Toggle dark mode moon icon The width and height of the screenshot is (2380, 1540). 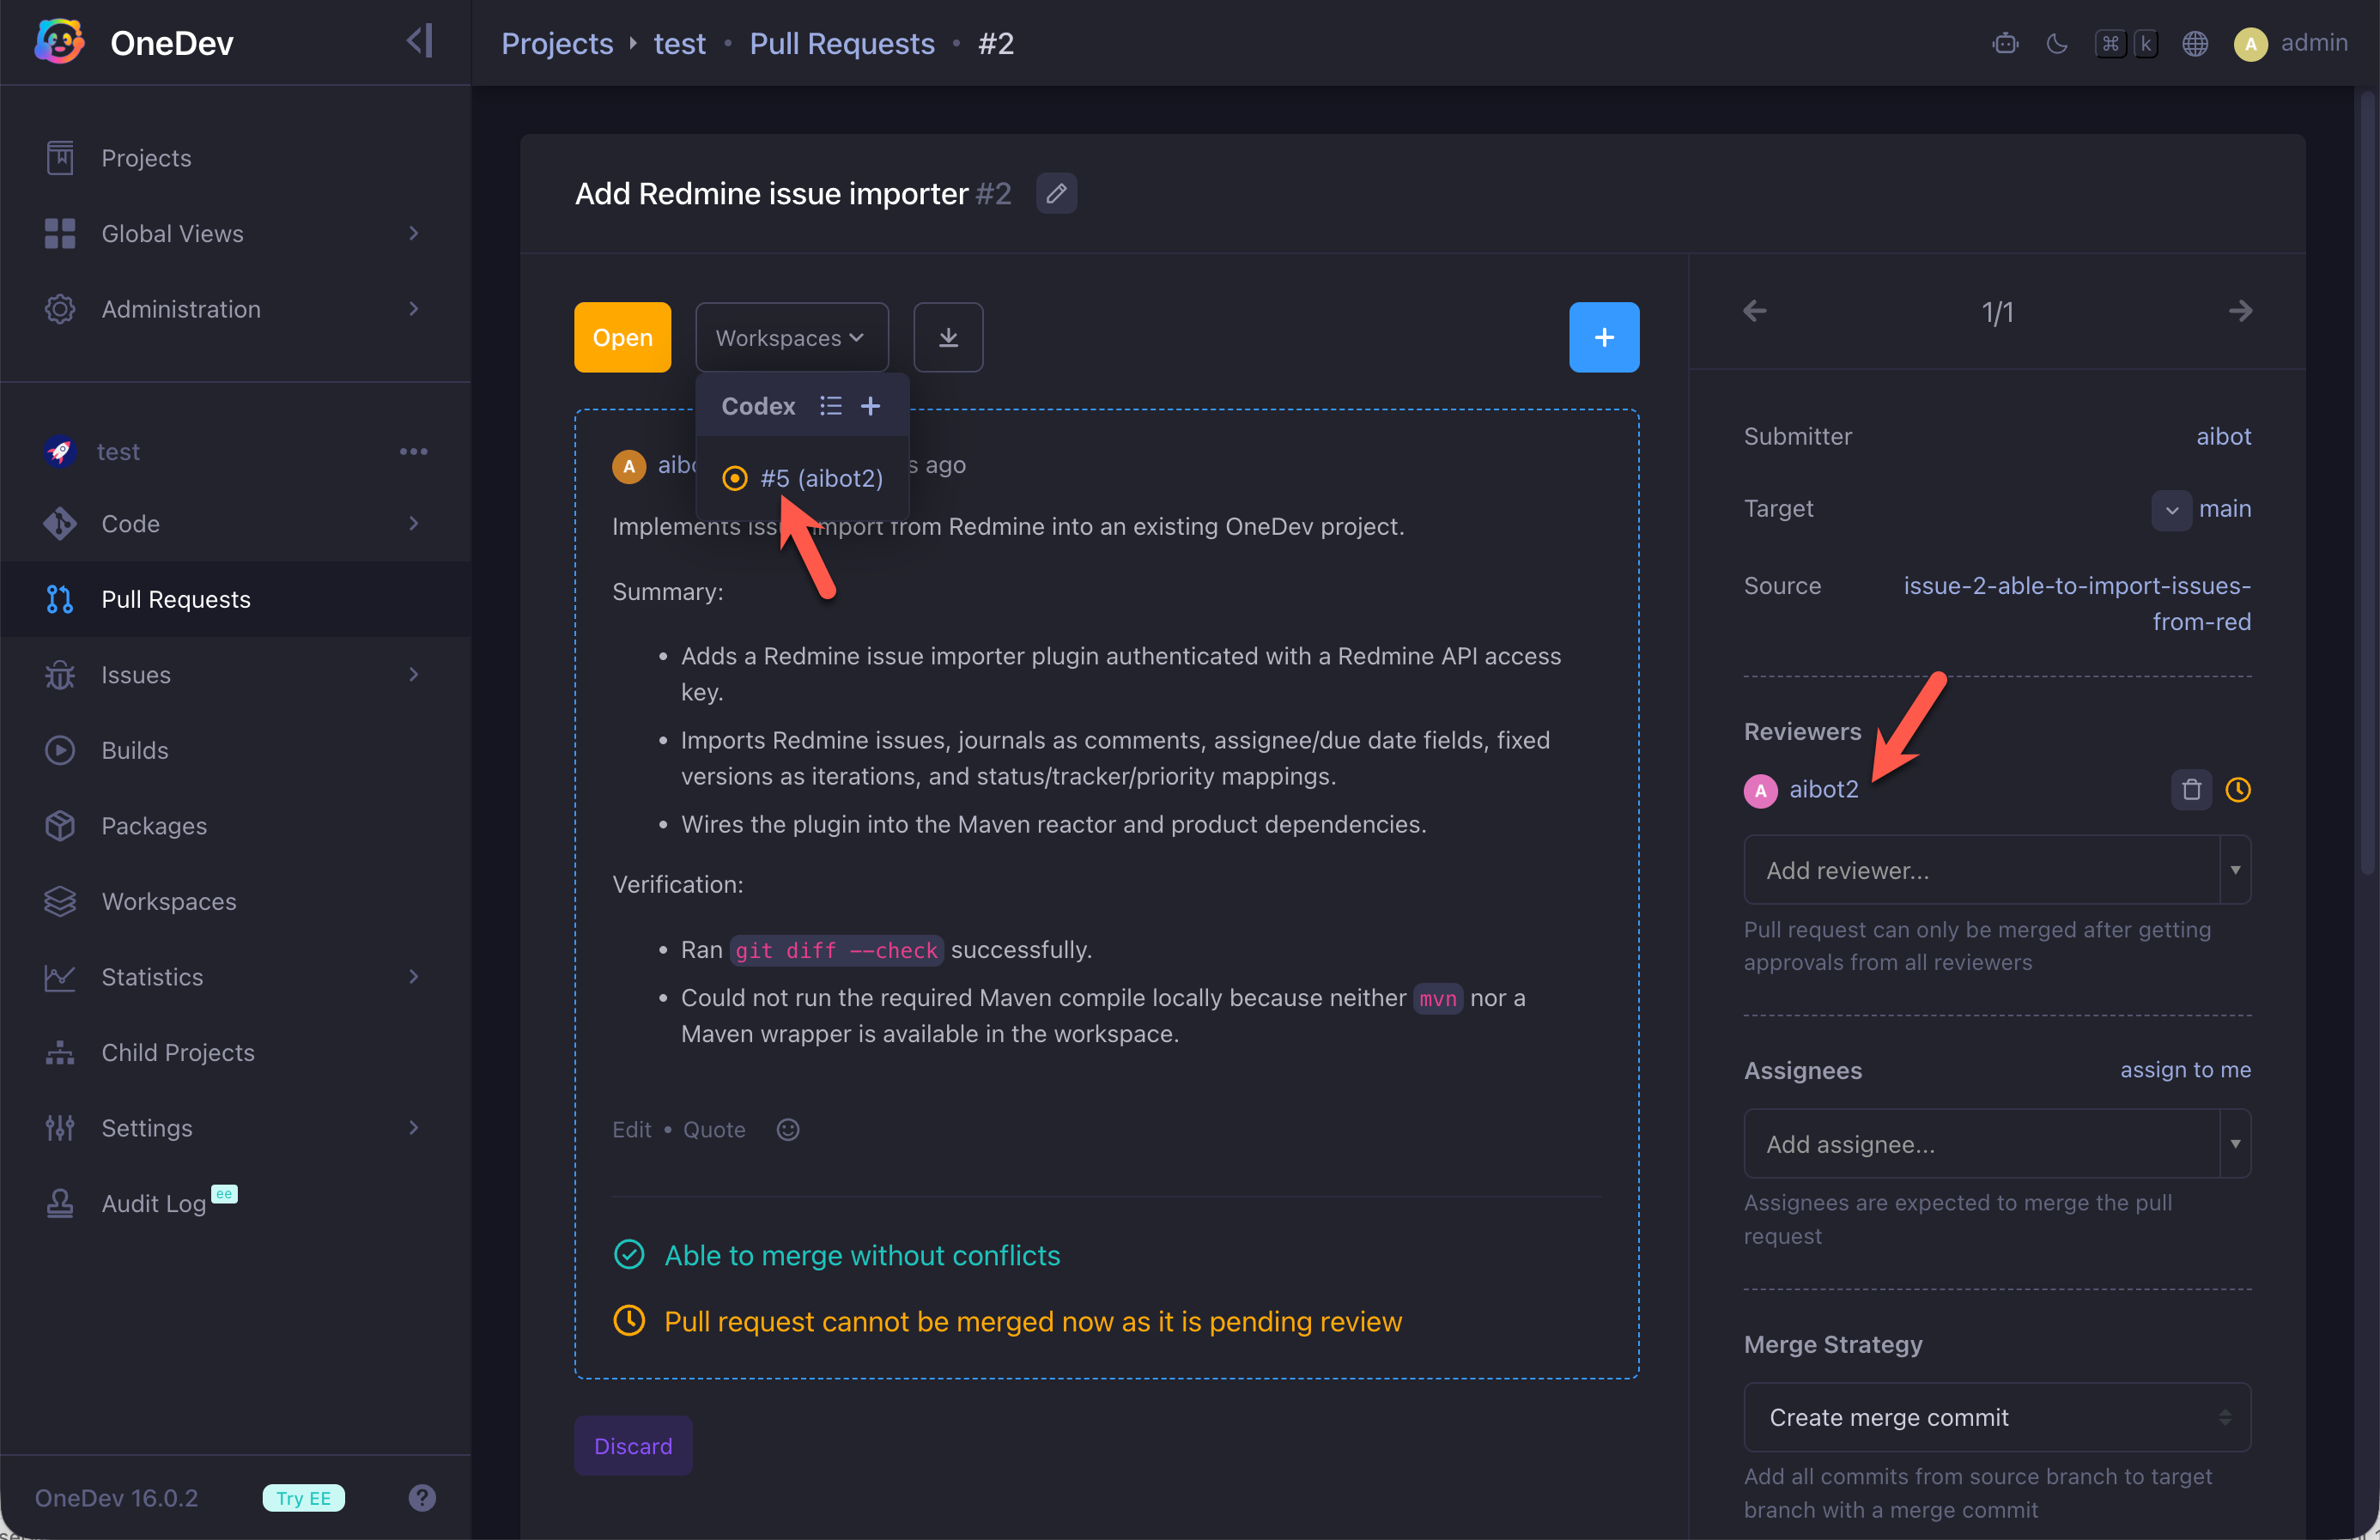tap(2056, 43)
